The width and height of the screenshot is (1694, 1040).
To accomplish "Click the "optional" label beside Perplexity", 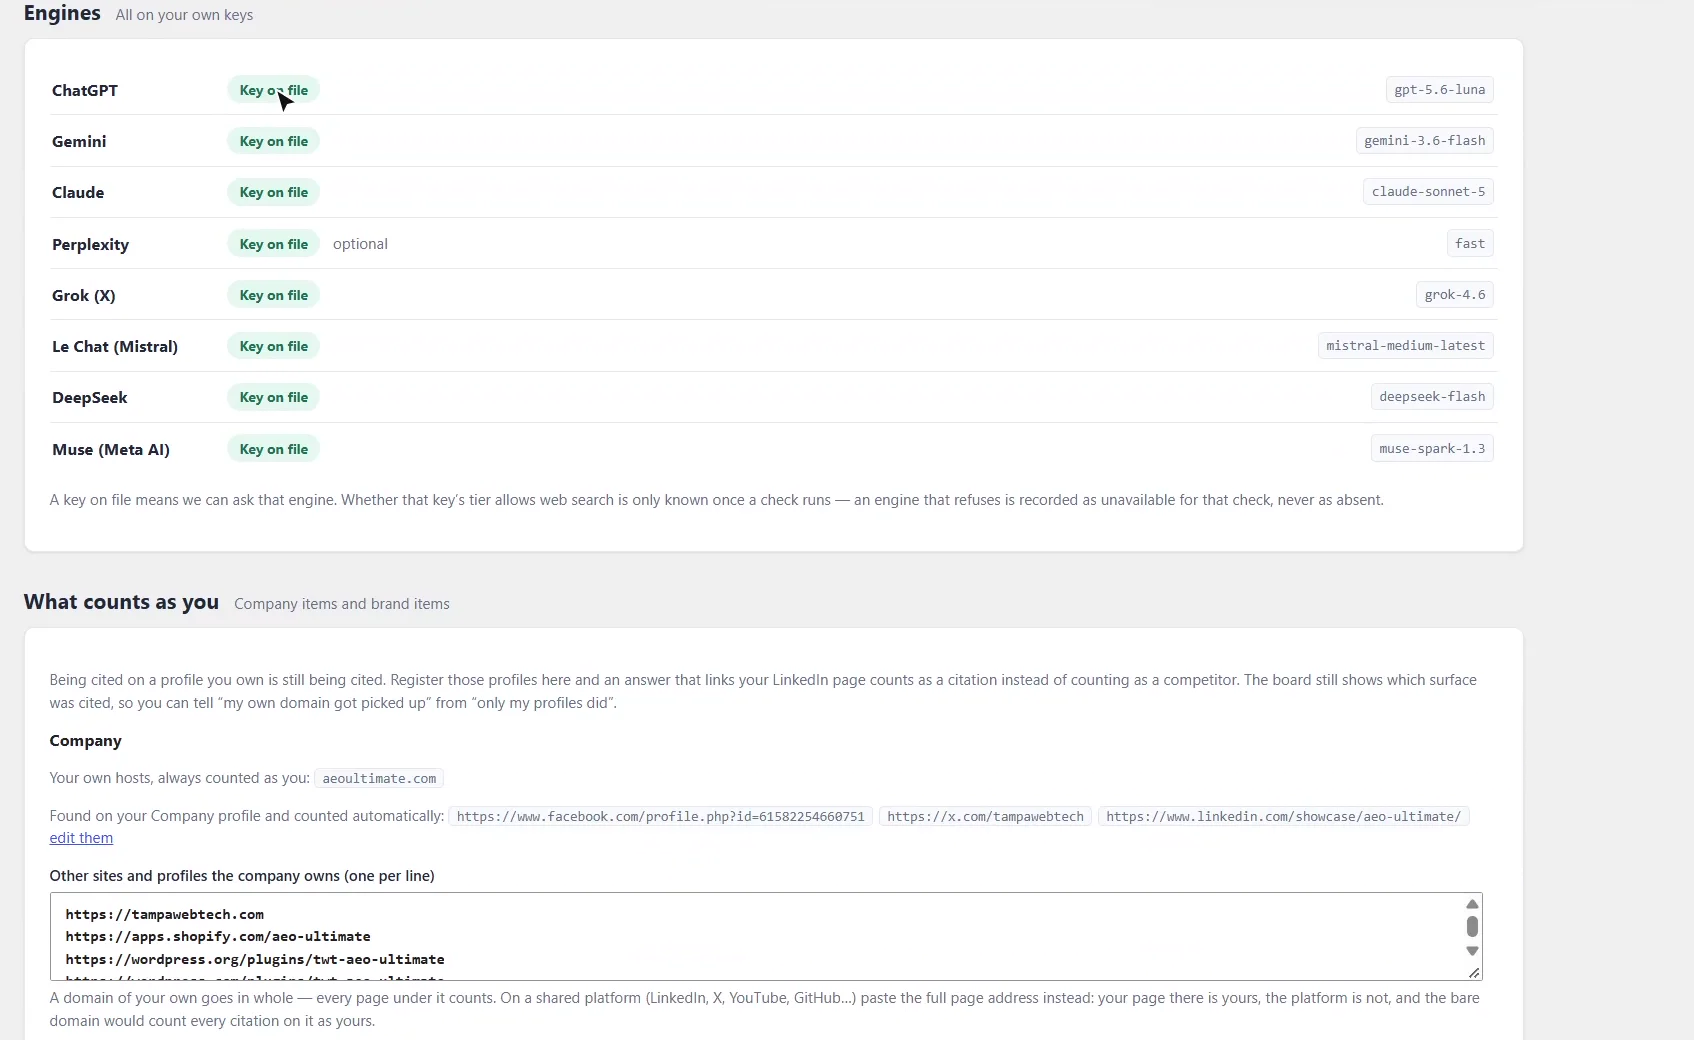I will [x=360, y=244].
